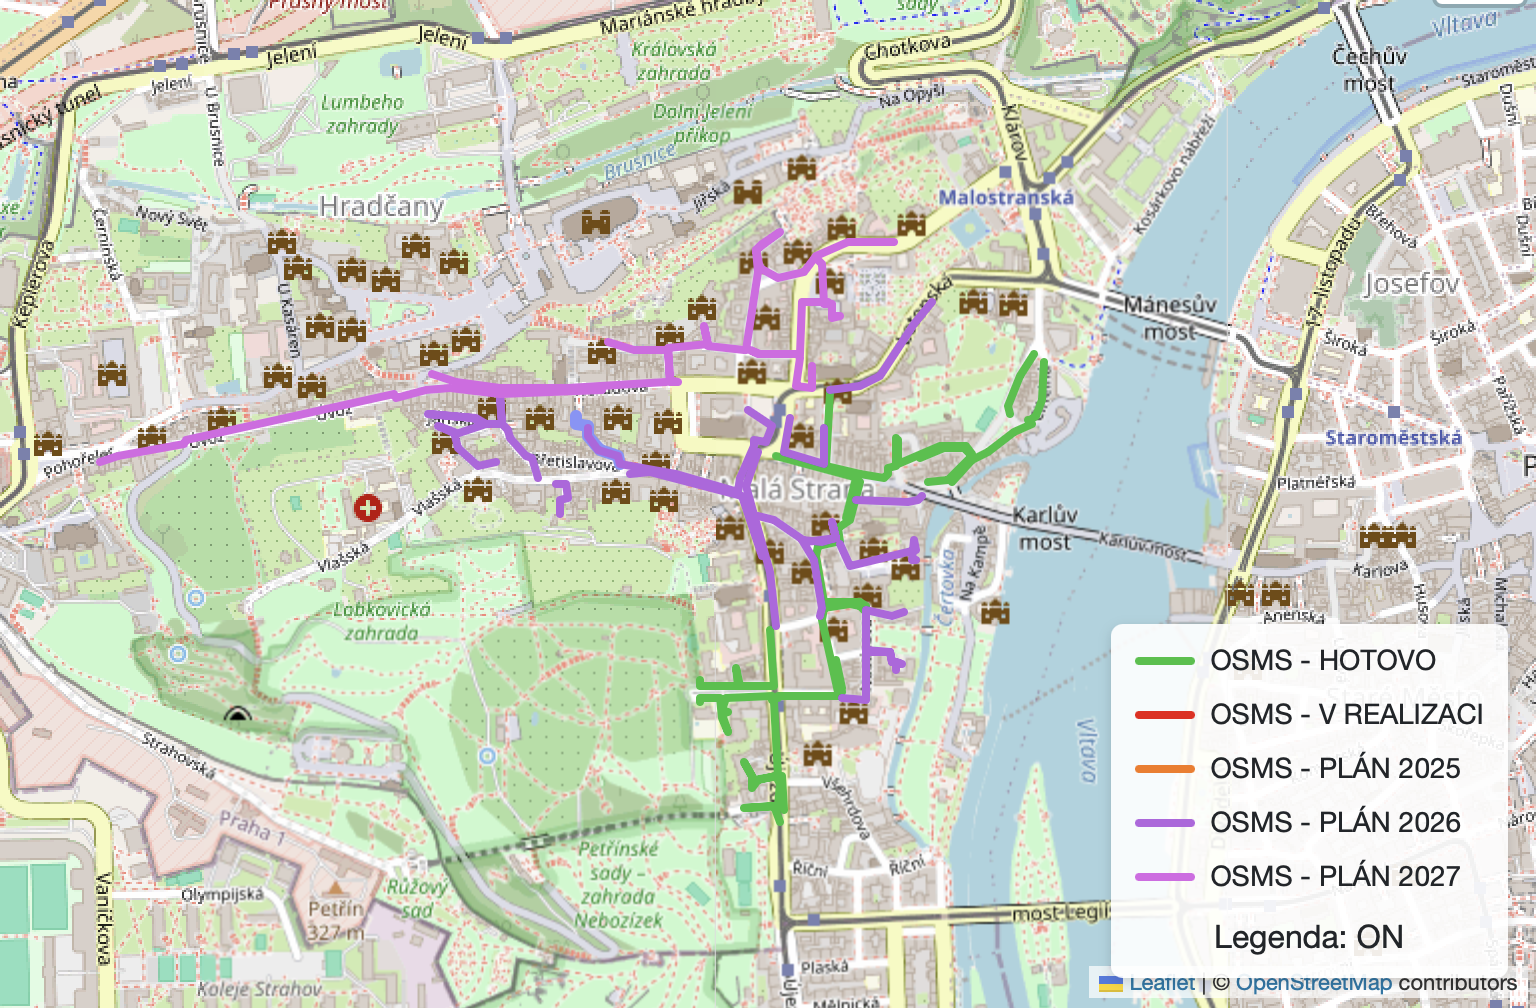Click the pink PLÁN 2027 color swatch

[1165, 877]
